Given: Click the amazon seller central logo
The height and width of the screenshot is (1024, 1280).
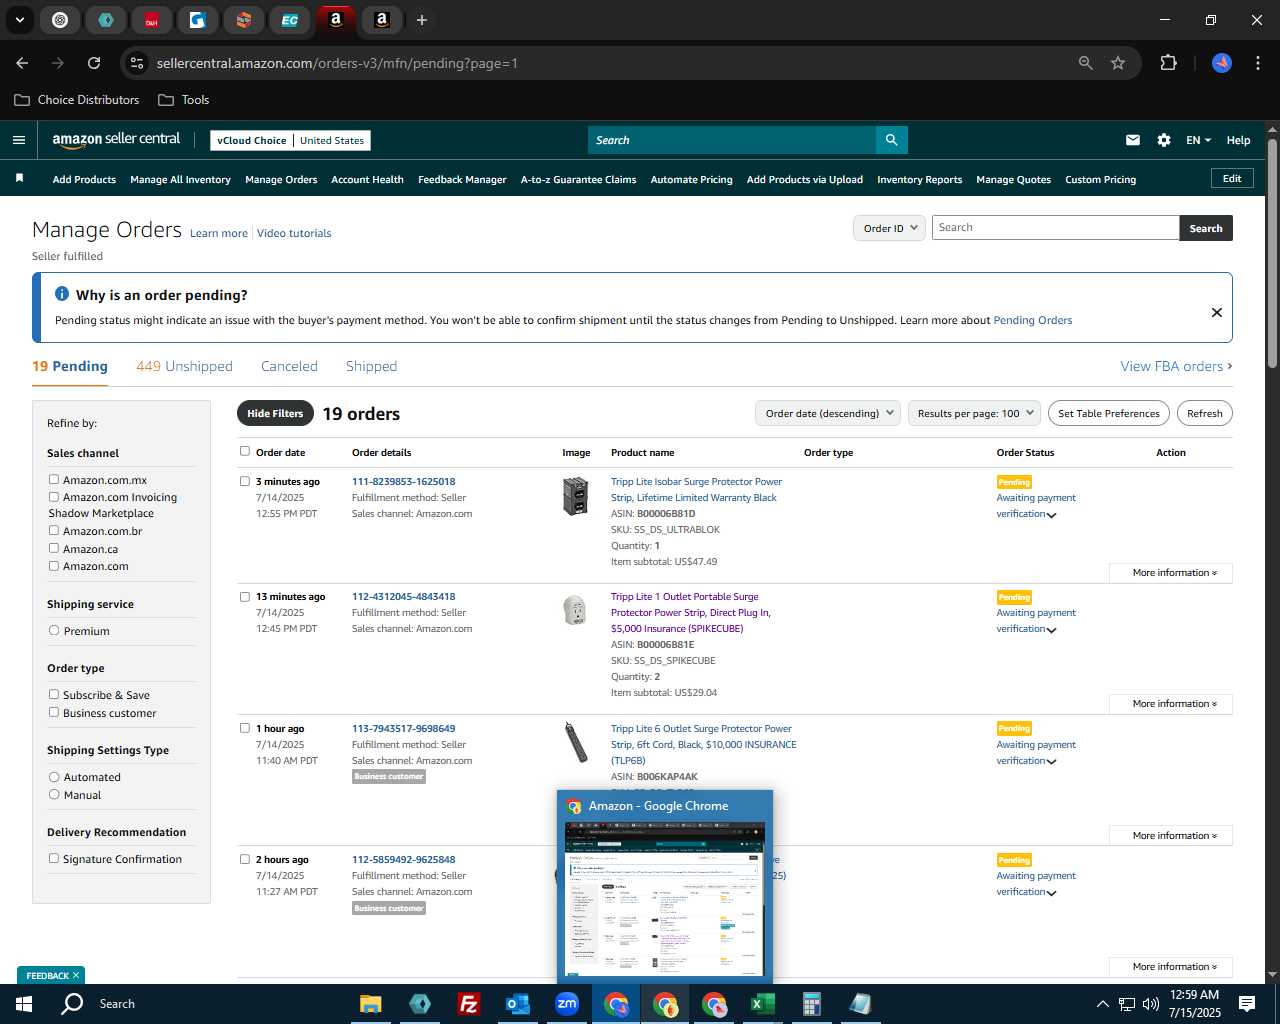Looking at the screenshot, I should click(116, 140).
